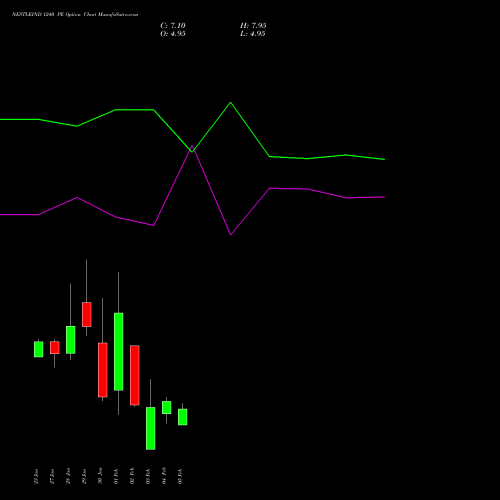The height and width of the screenshot is (500, 500).
Task: Select the red candle for 27 Jan
Action: [x=55, y=347]
